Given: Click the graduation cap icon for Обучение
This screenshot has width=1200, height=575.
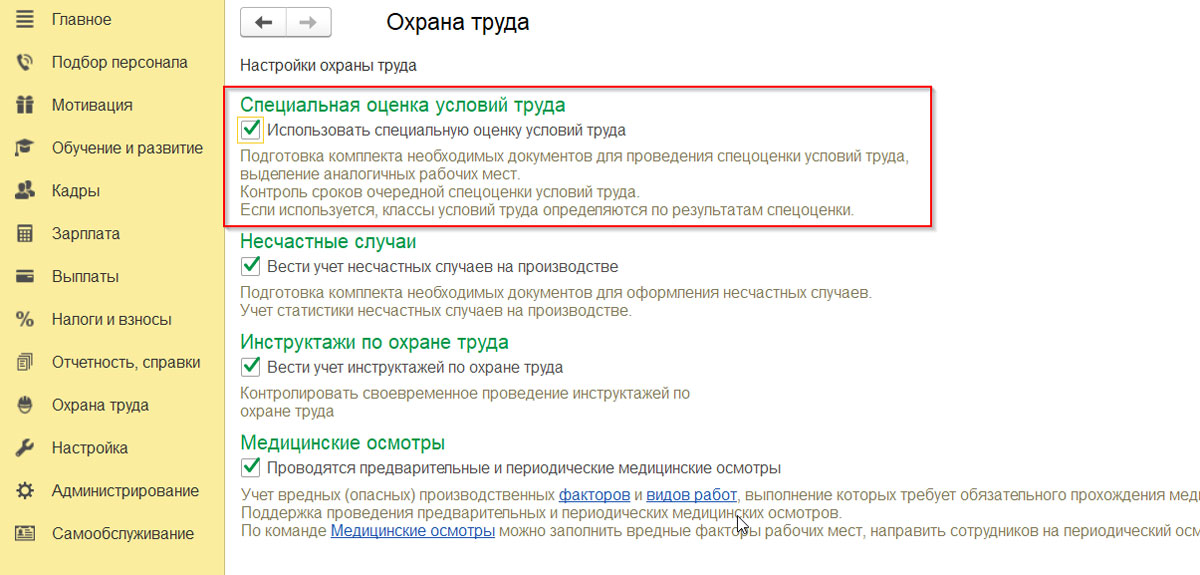Looking at the screenshot, I should (x=25, y=148).
